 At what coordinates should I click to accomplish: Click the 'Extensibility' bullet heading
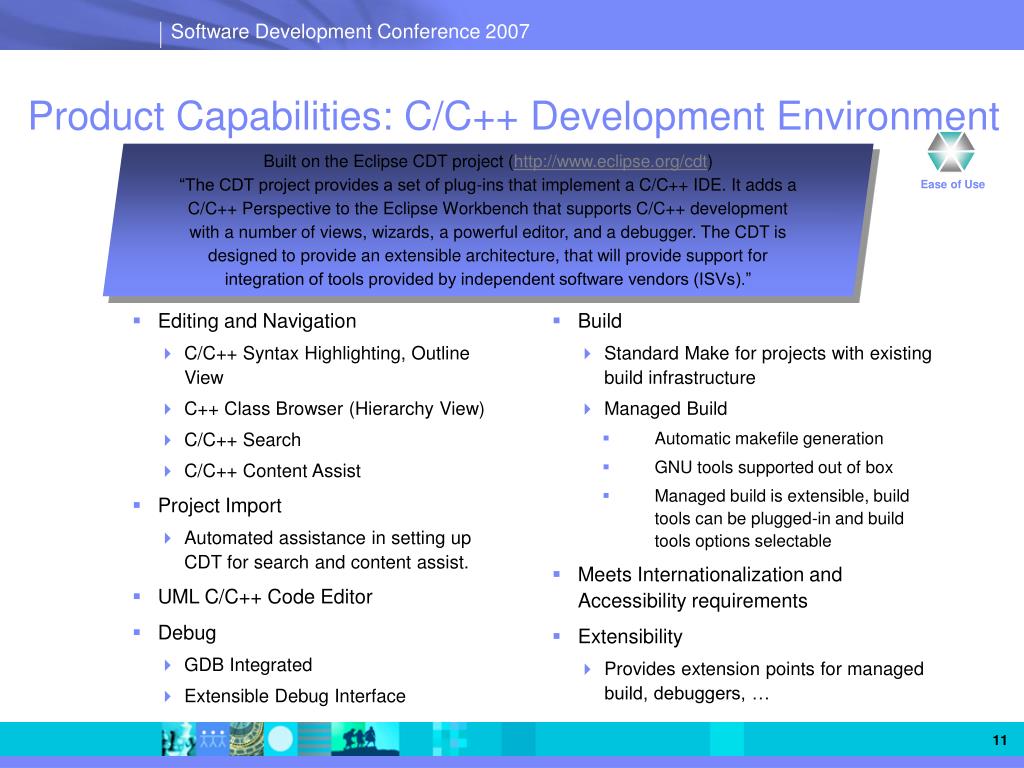coord(630,637)
